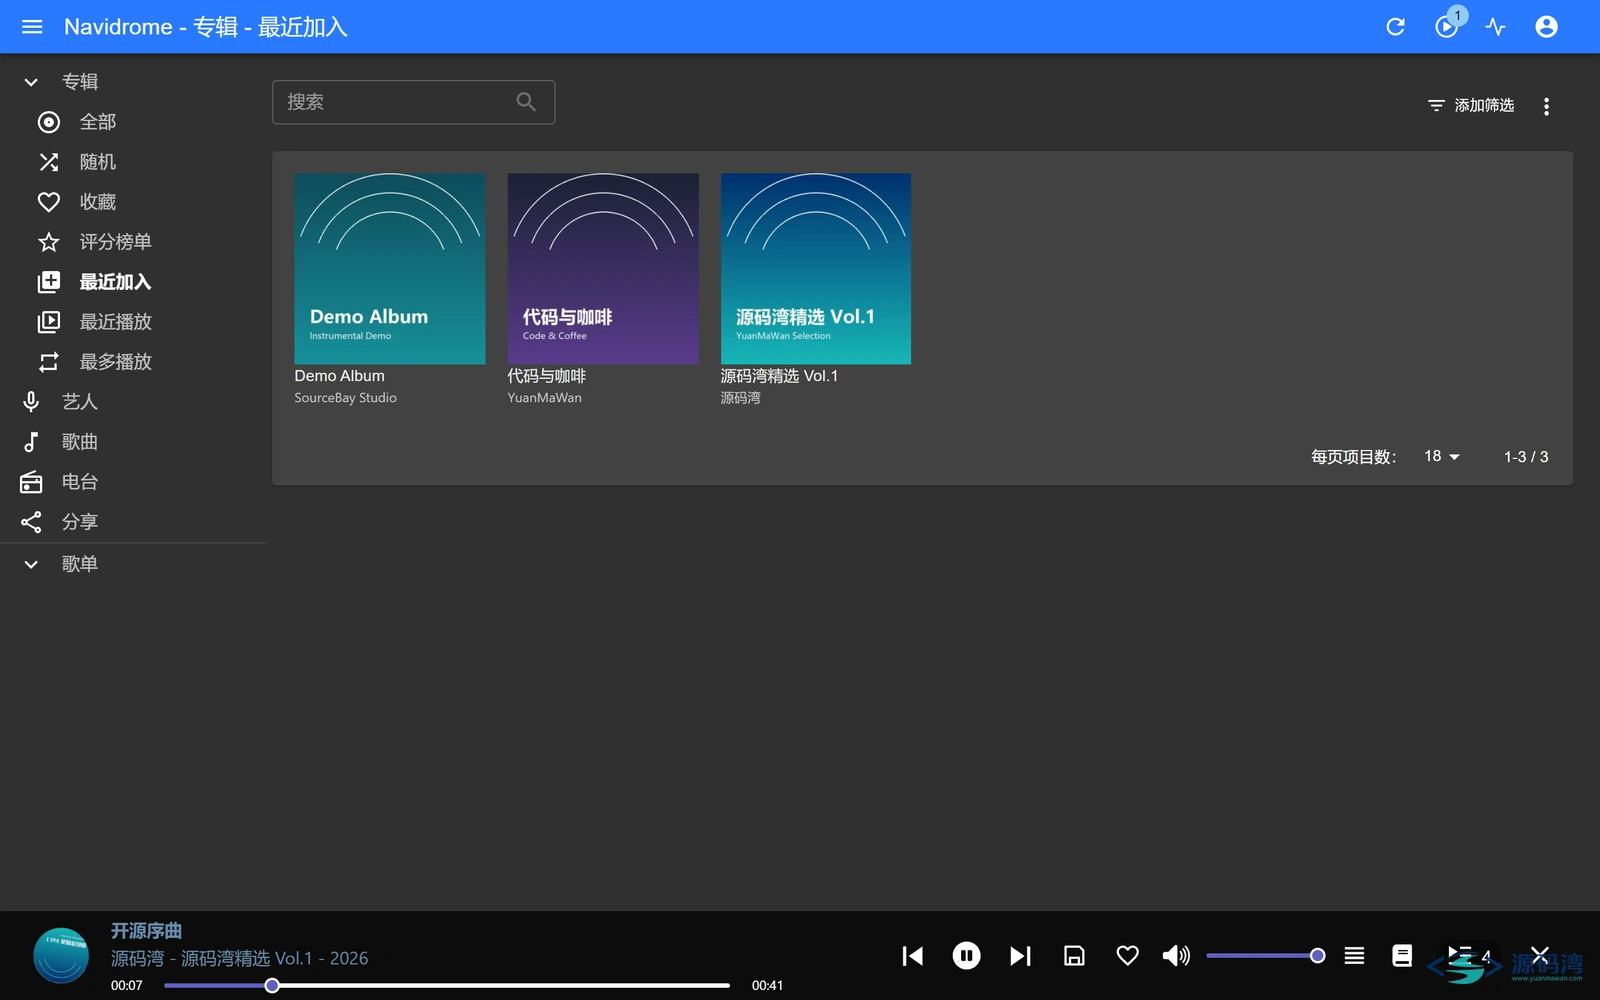Image resolution: width=1600 pixels, height=1000 pixels.
Task: Open the 代码与咖啡 album cover
Action: click(x=603, y=269)
